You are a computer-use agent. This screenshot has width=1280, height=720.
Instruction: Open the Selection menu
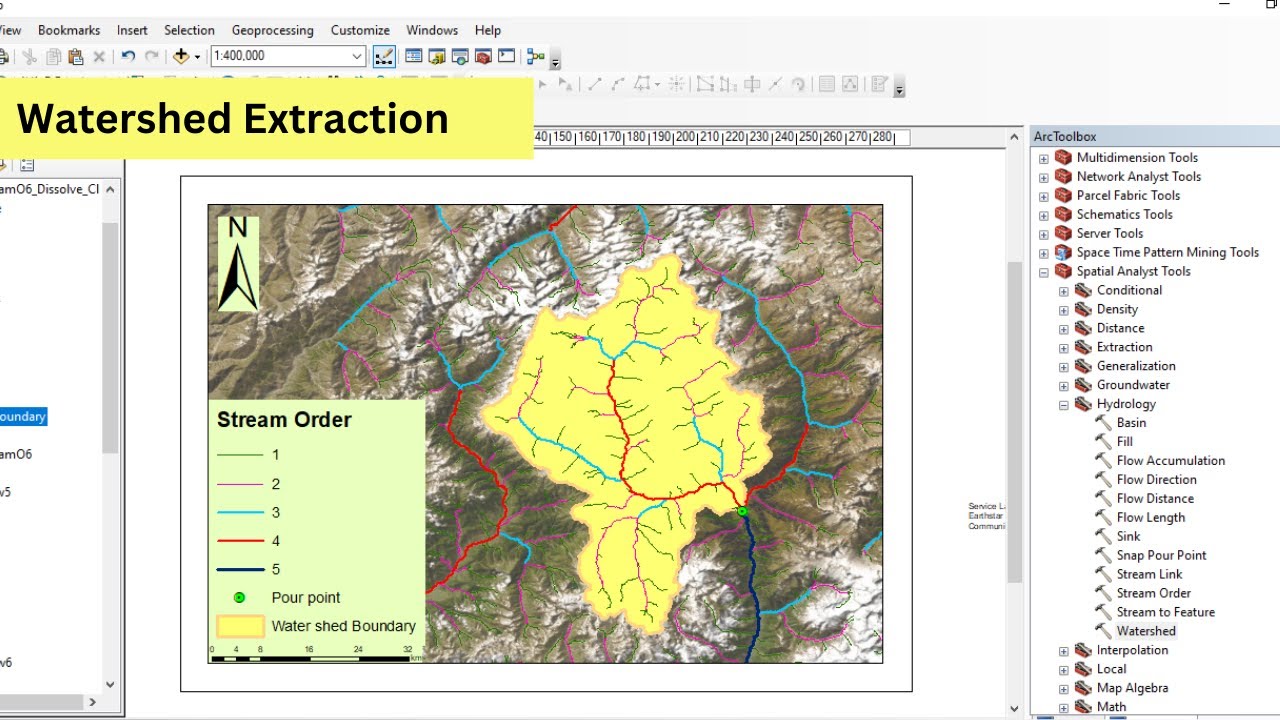tap(189, 30)
